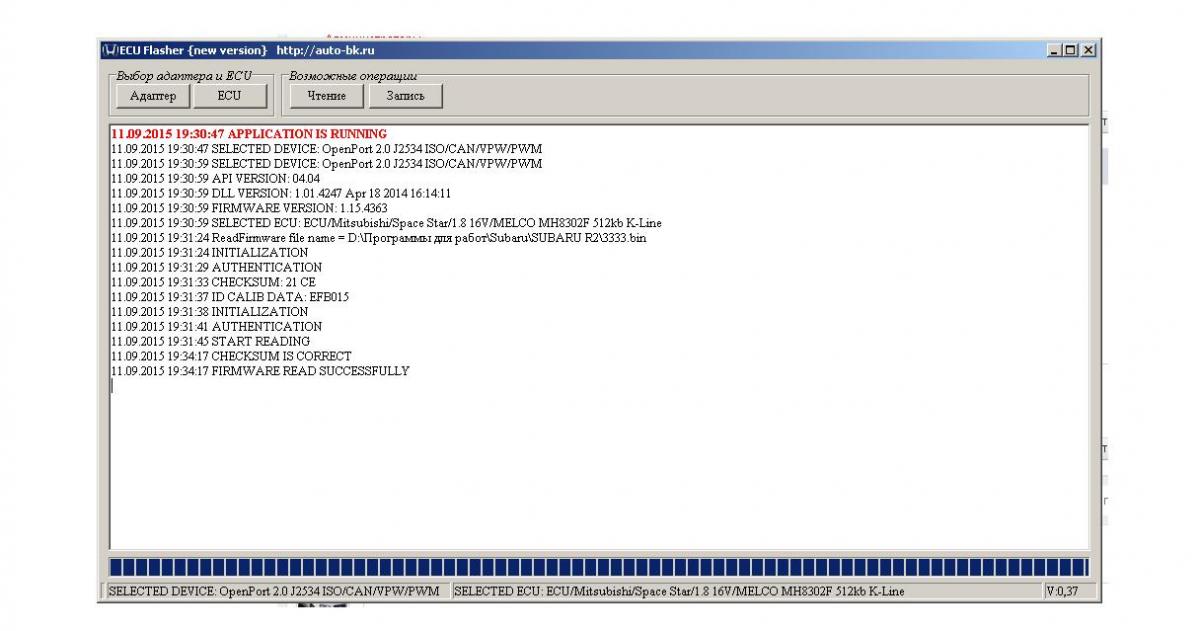Image resolution: width=1200 pixels, height=631 pixels.
Task: Click the START READING log line
Action: 210,341
